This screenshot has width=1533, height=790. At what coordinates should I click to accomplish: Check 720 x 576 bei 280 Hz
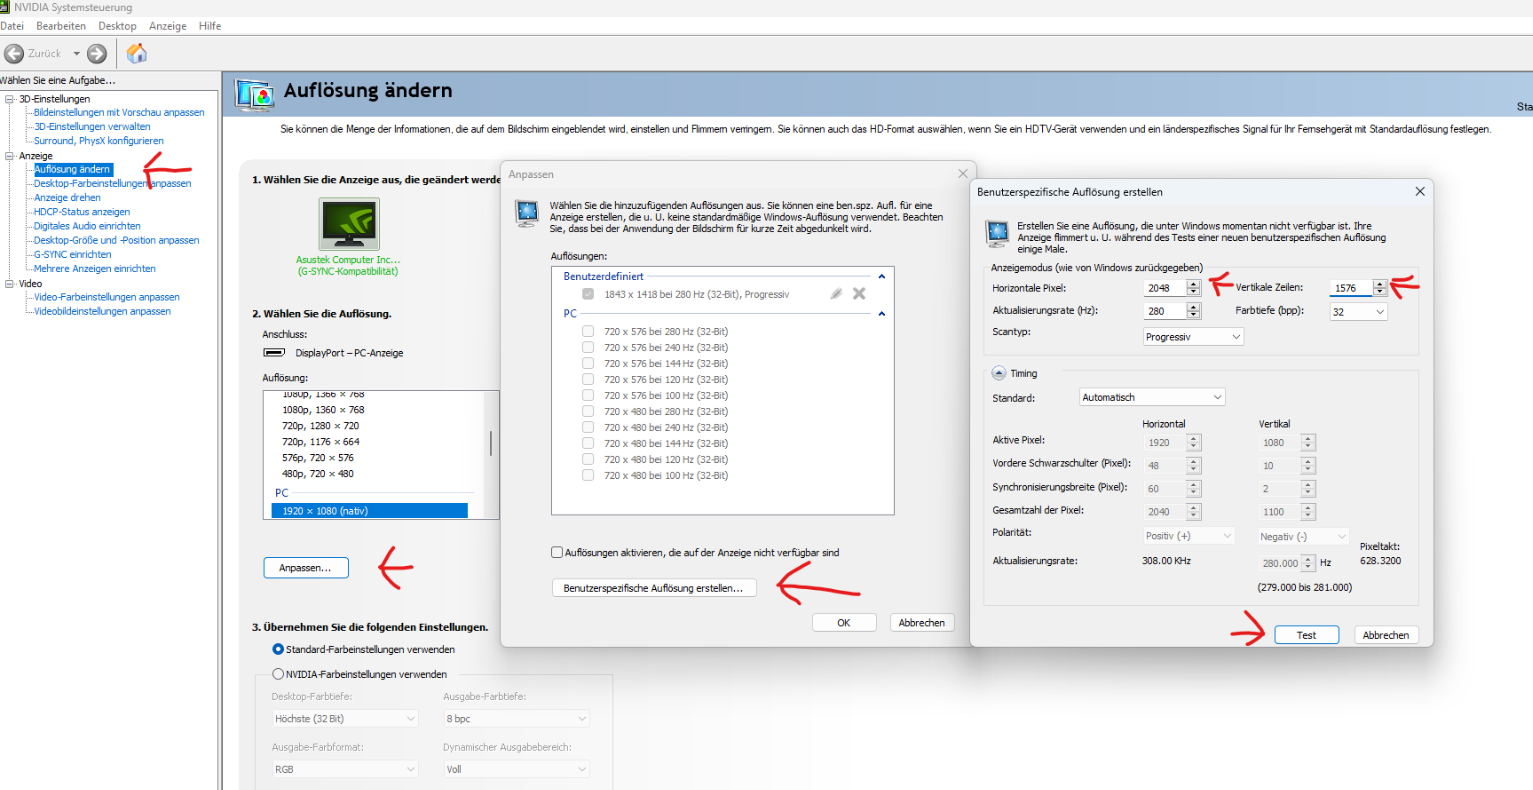click(588, 331)
